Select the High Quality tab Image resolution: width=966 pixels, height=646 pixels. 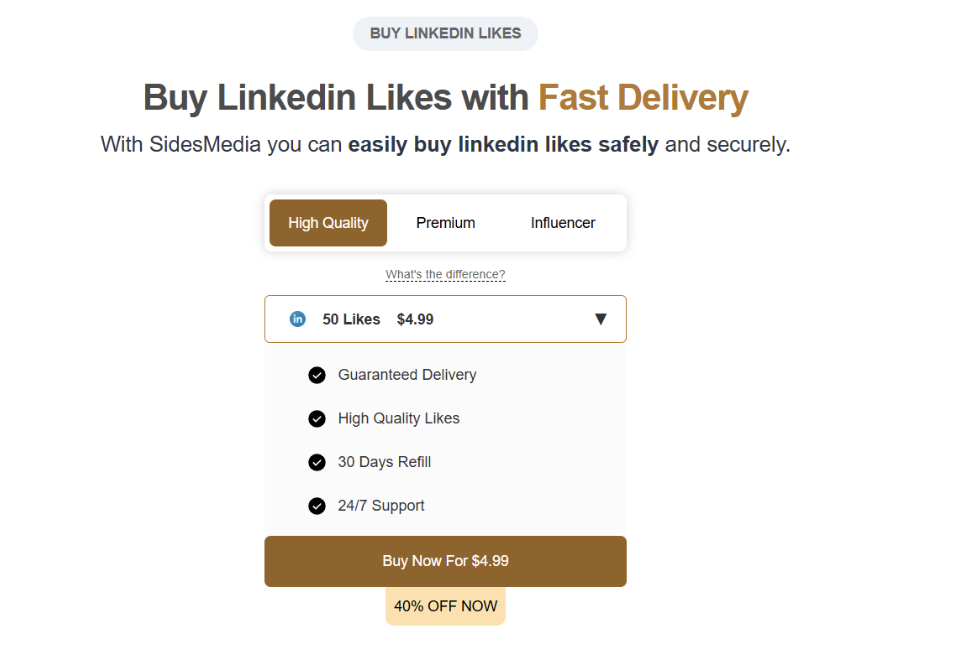pyautogui.click(x=328, y=223)
